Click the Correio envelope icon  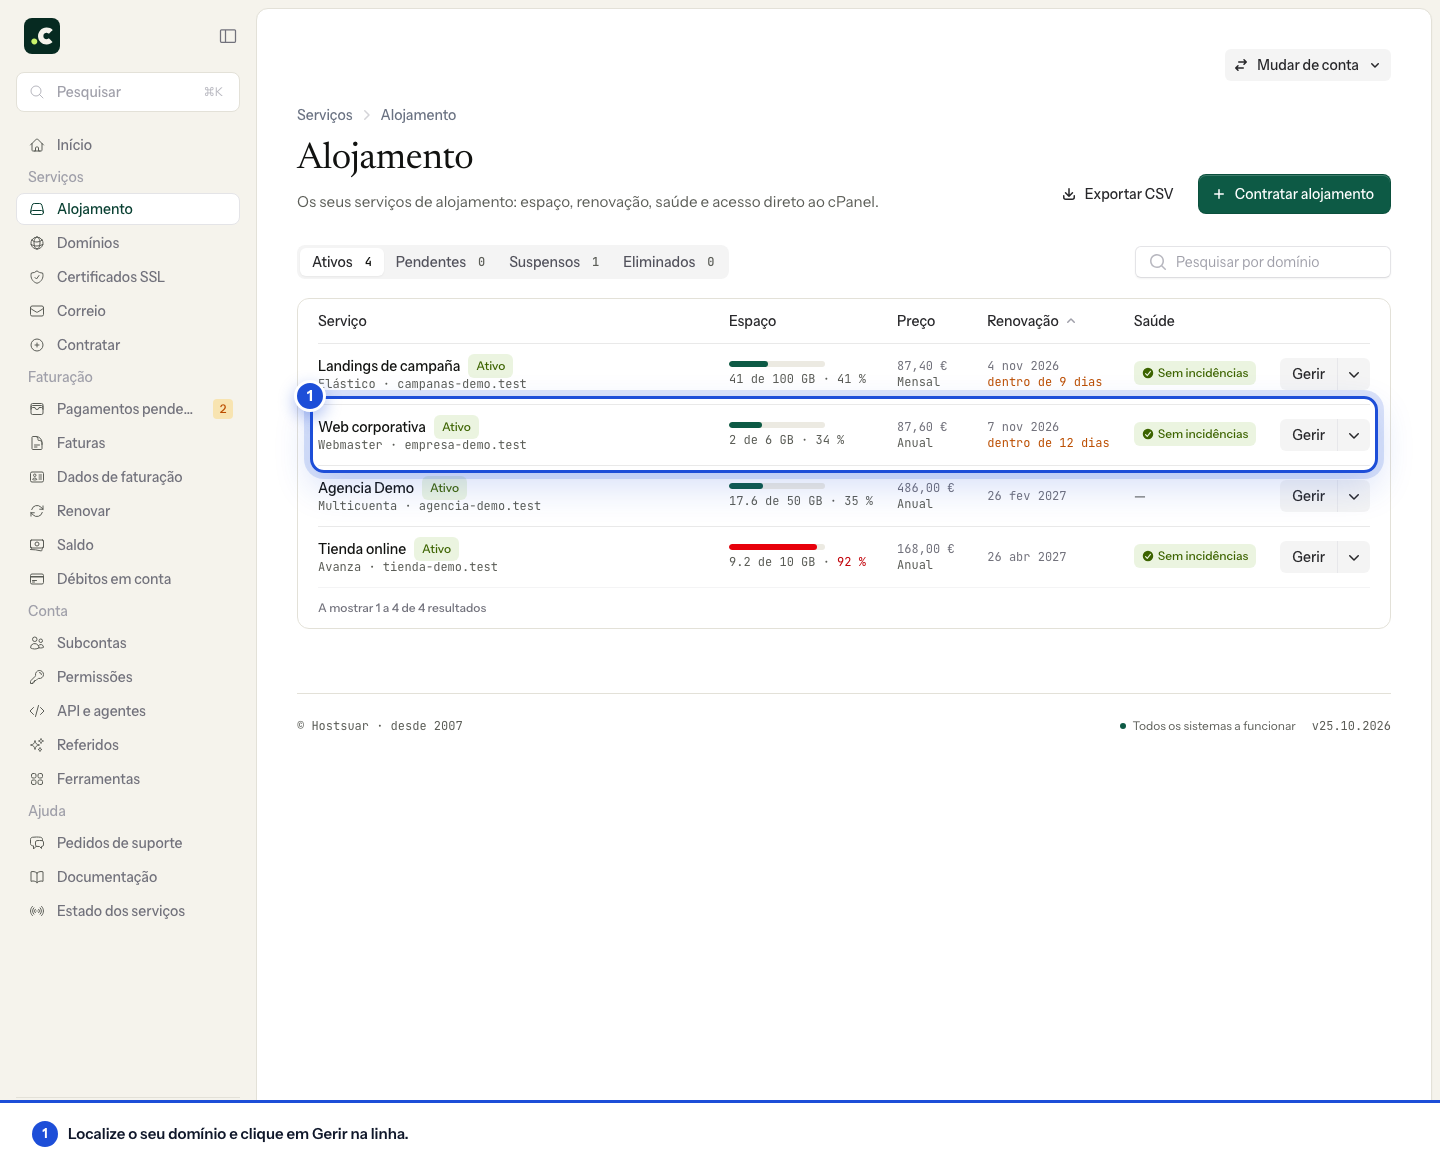tap(37, 311)
